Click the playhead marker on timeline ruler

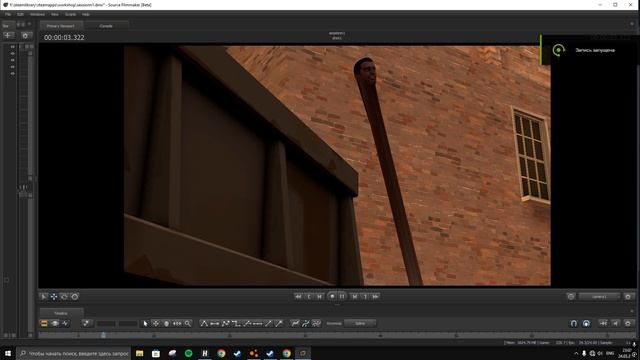pyautogui.click(x=103, y=335)
